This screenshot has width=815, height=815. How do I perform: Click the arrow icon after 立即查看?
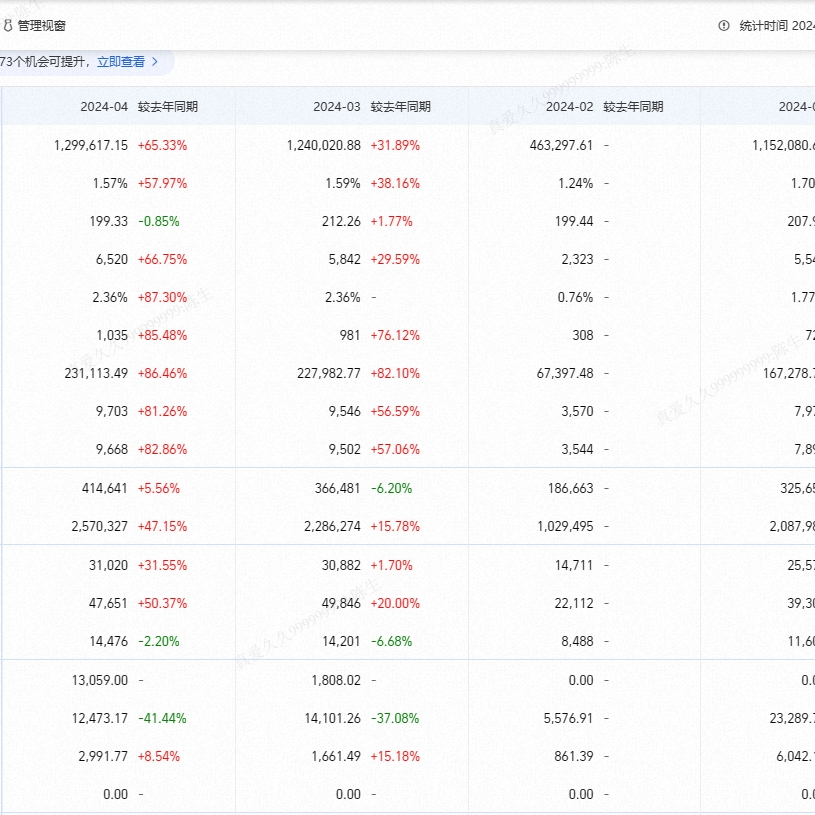[155, 62]
